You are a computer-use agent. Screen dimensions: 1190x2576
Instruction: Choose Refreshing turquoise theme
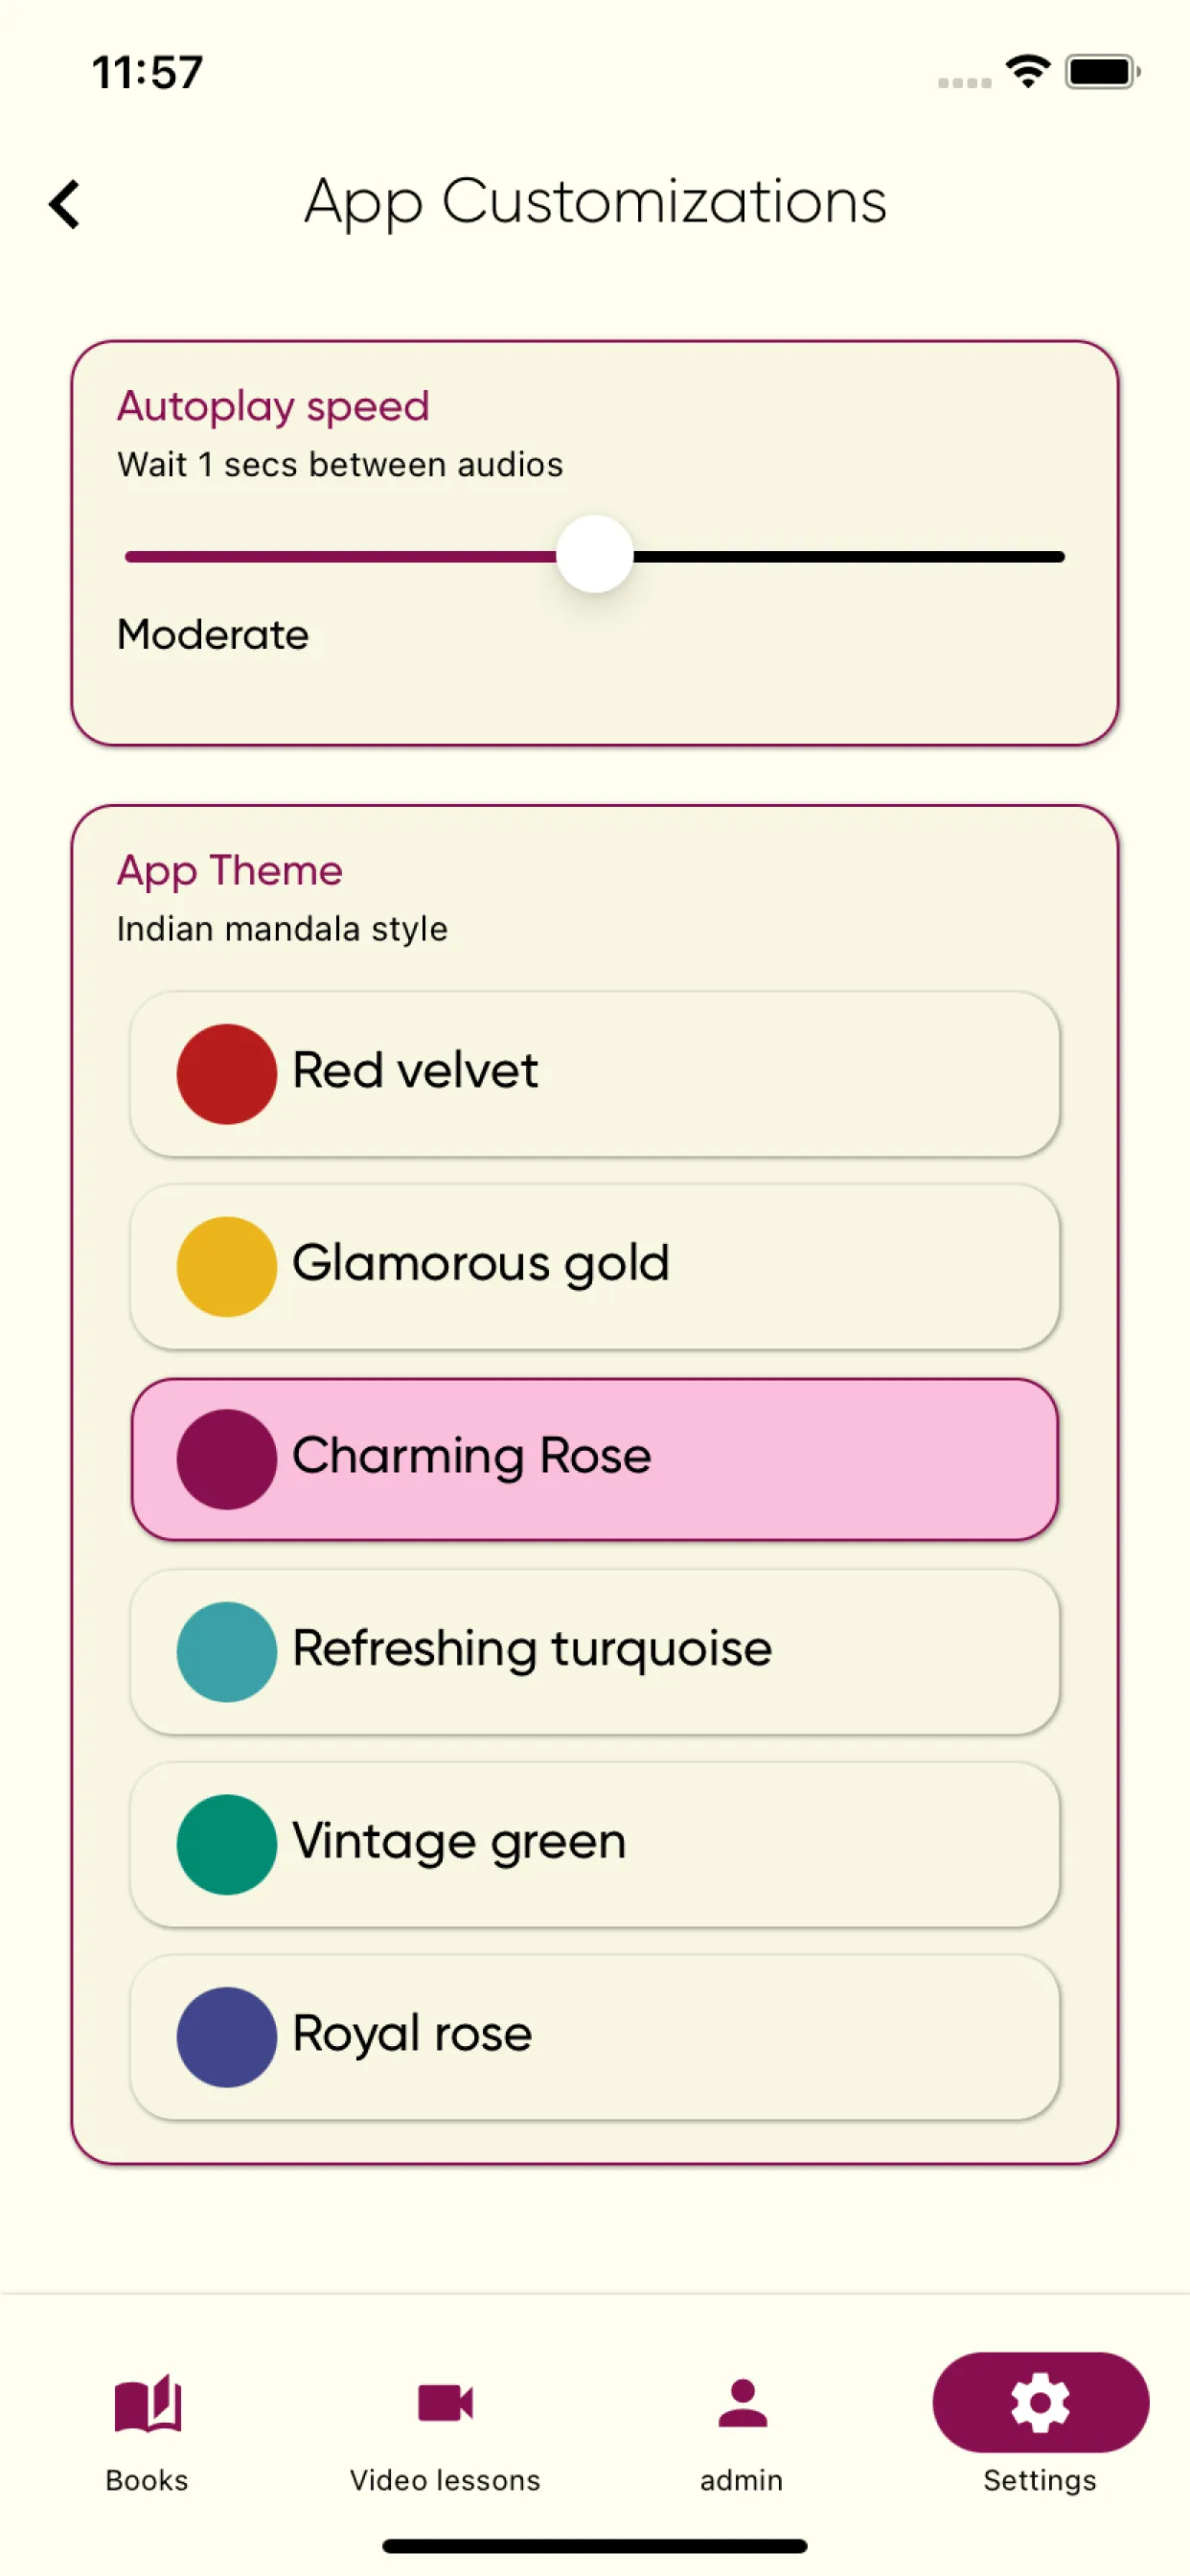(x=595, y=1652)
